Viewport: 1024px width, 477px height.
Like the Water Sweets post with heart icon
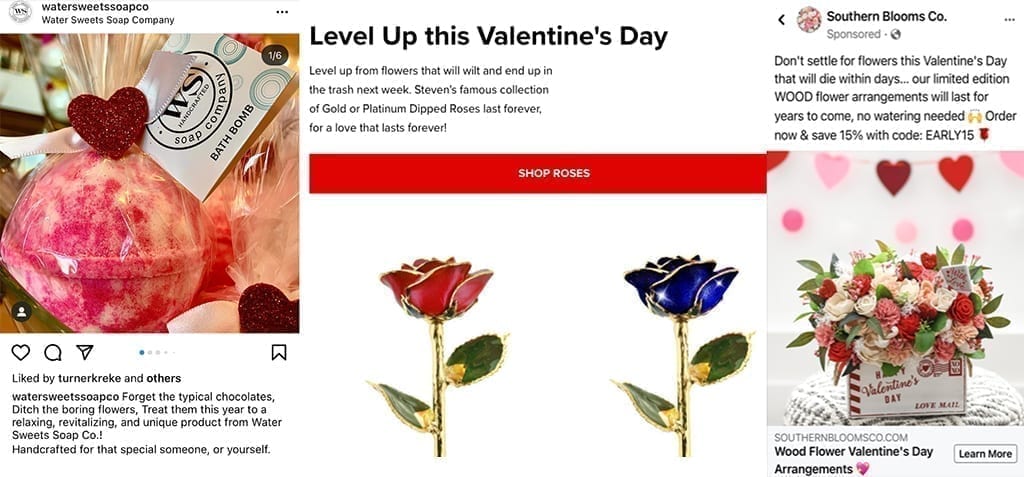(21, 352)
